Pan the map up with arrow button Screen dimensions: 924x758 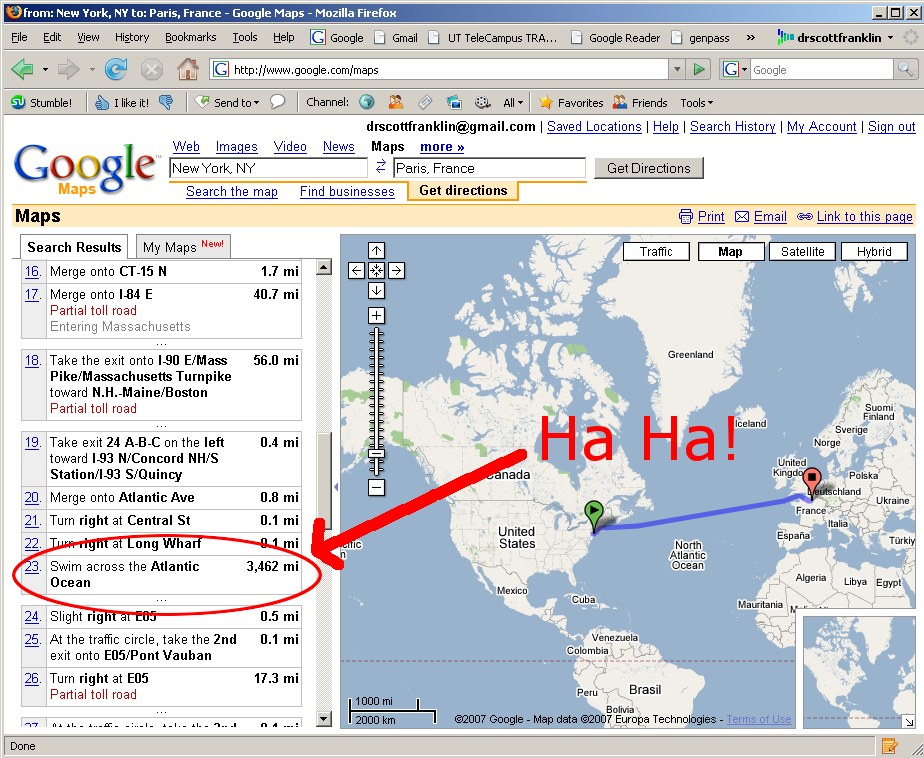[x=376, y=250]
